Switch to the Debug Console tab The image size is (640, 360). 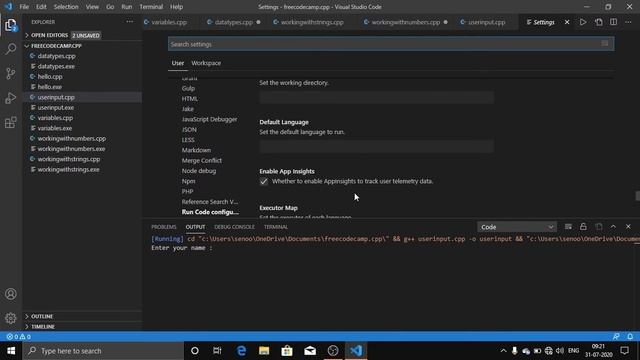pyautogui.click(x=234, y=227)
